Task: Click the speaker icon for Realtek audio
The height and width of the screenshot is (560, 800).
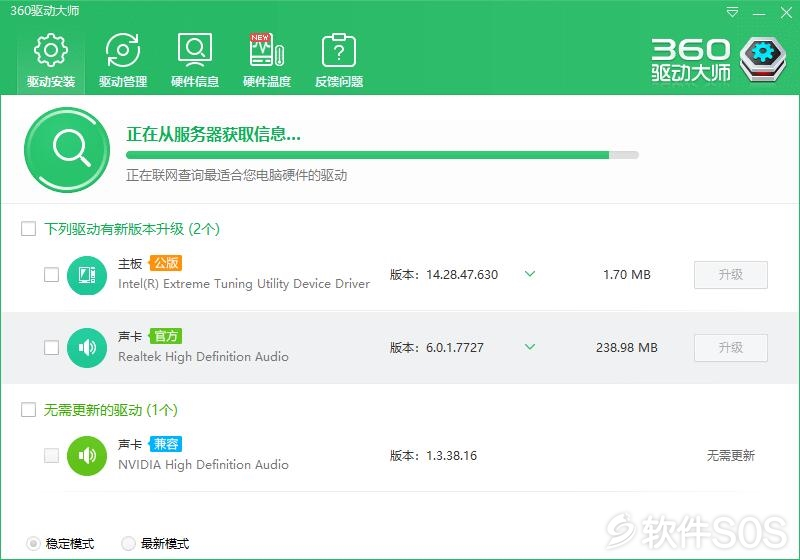Action: 87,348
